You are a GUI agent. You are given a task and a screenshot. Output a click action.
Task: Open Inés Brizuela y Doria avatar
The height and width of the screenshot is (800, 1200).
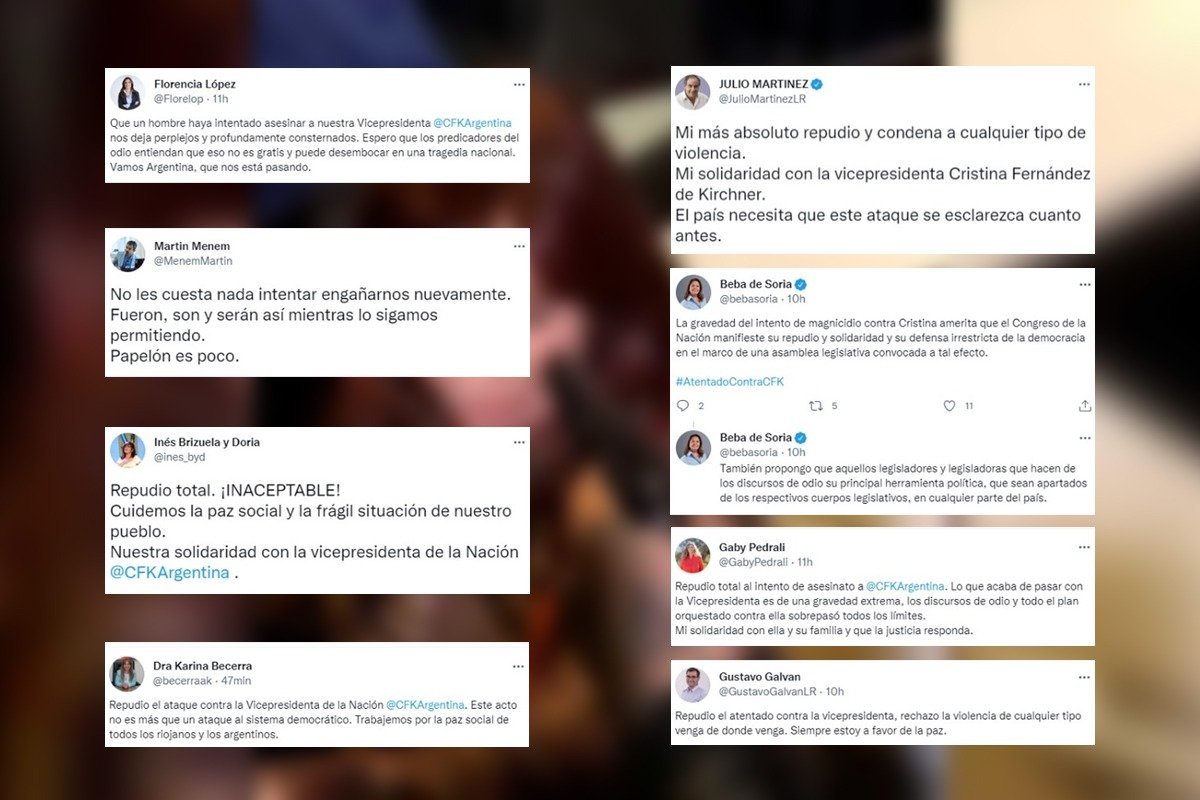(127, 451)
